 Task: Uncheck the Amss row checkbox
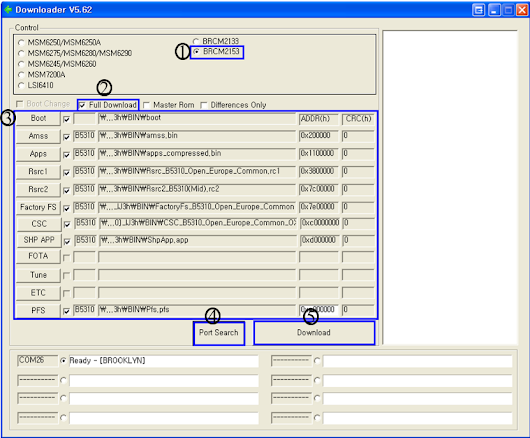pos(67,137)
